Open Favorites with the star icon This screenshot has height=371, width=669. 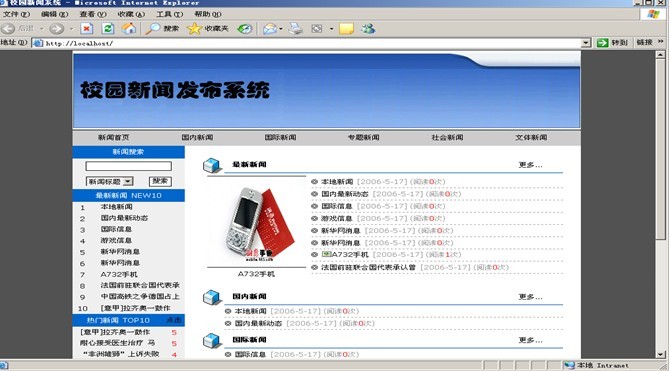click(194, 29)
